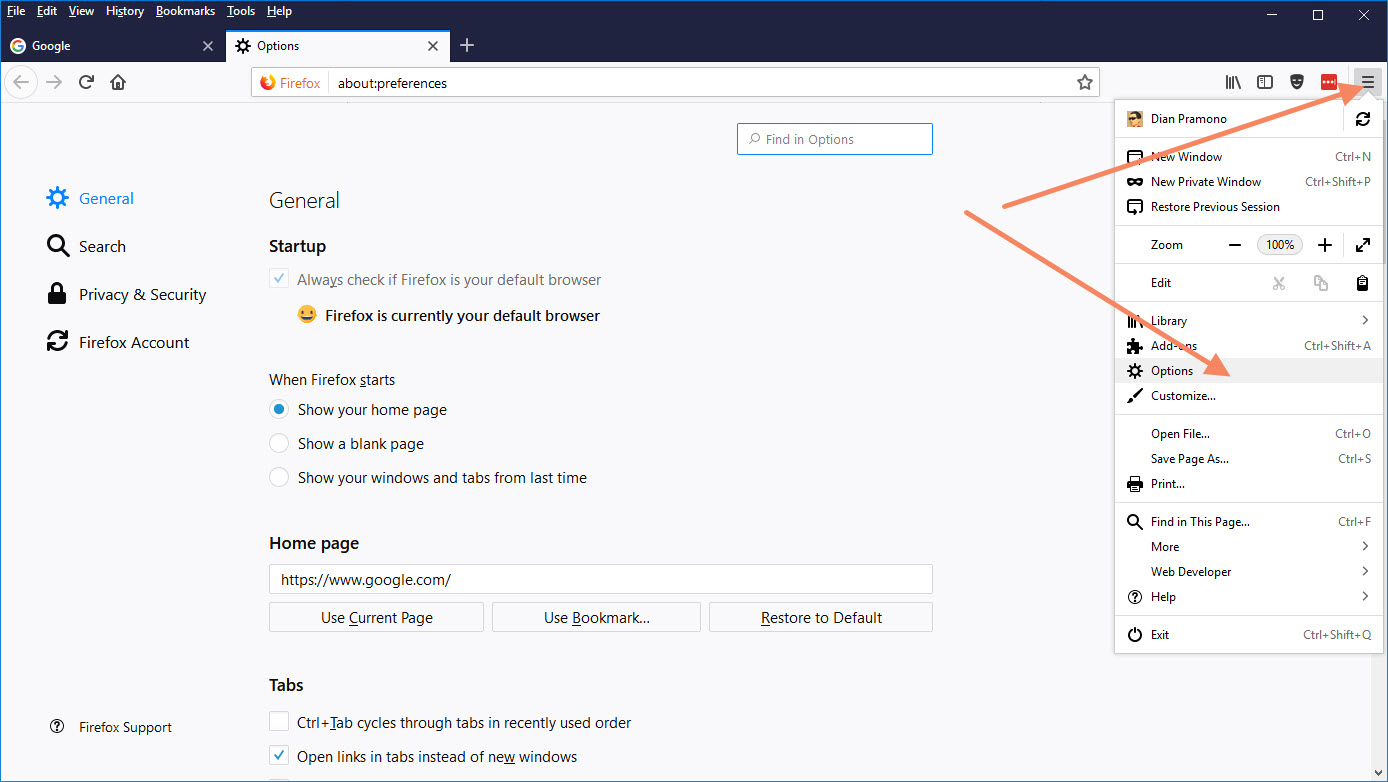
Task: Open the History menu
Action: point(125,11)
